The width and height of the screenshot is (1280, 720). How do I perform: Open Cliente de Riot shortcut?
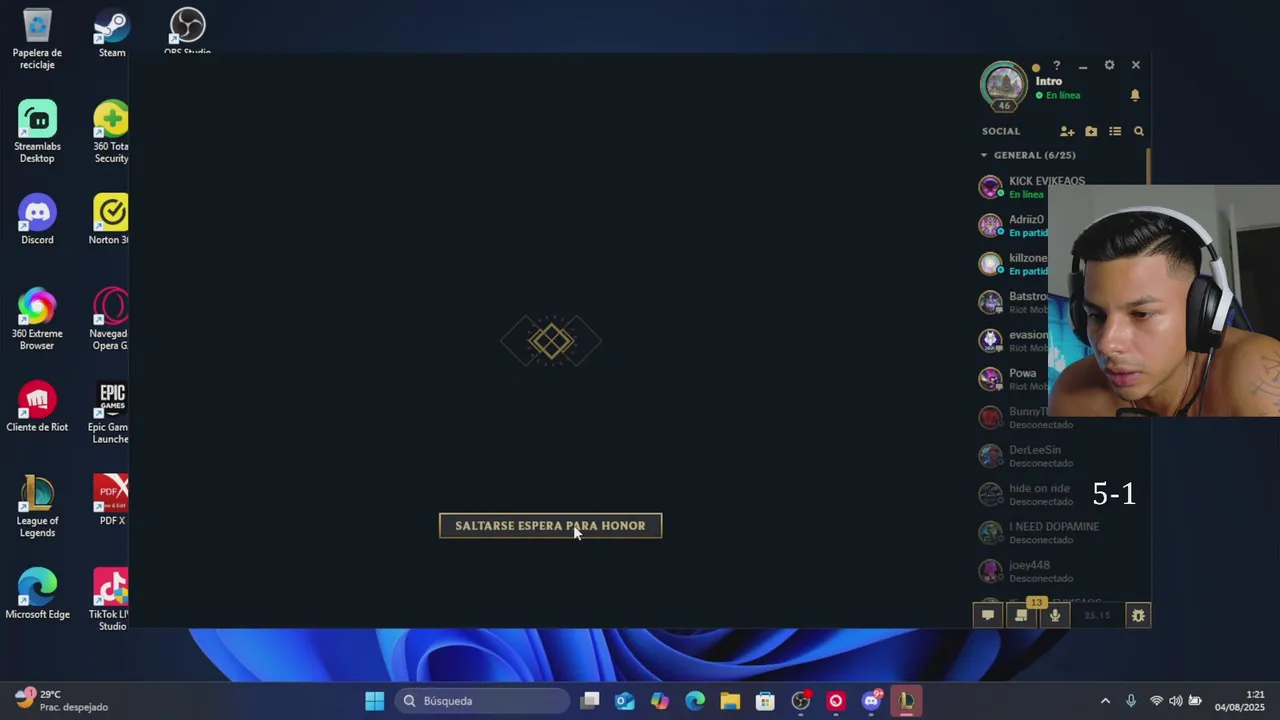click(37, 407)
